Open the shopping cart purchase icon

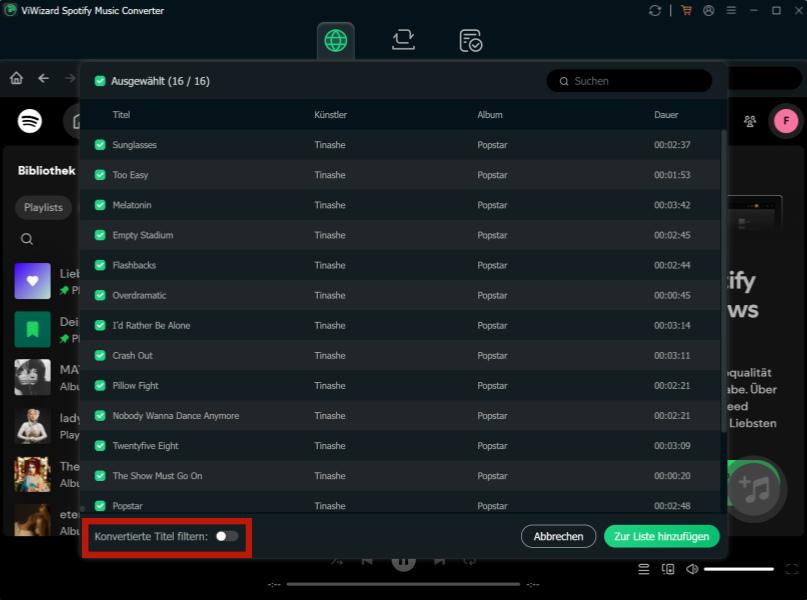(686, 10)
